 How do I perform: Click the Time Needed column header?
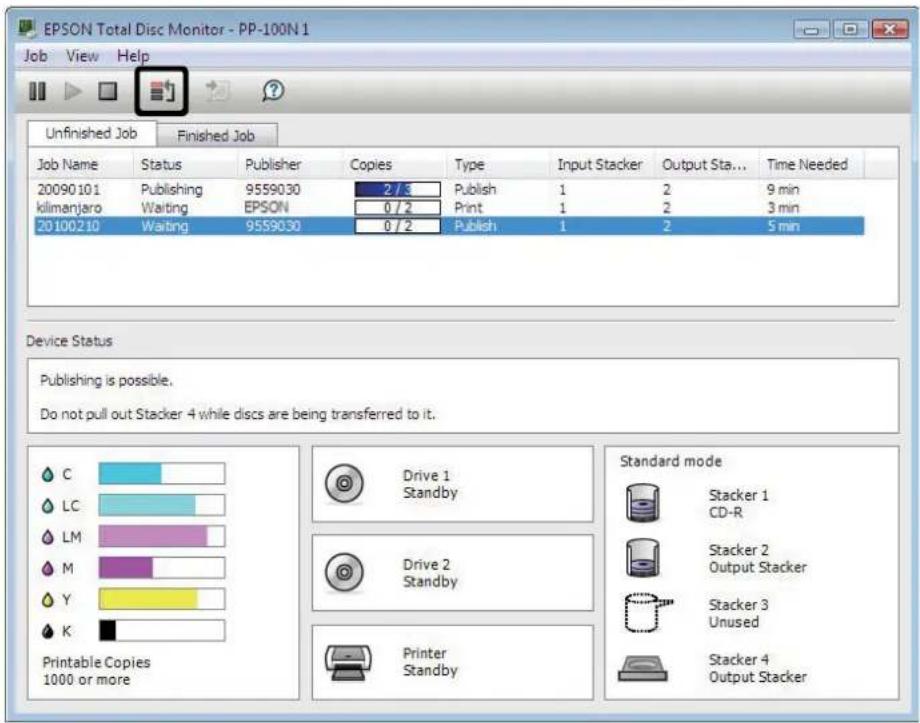[x=811, y=164]
